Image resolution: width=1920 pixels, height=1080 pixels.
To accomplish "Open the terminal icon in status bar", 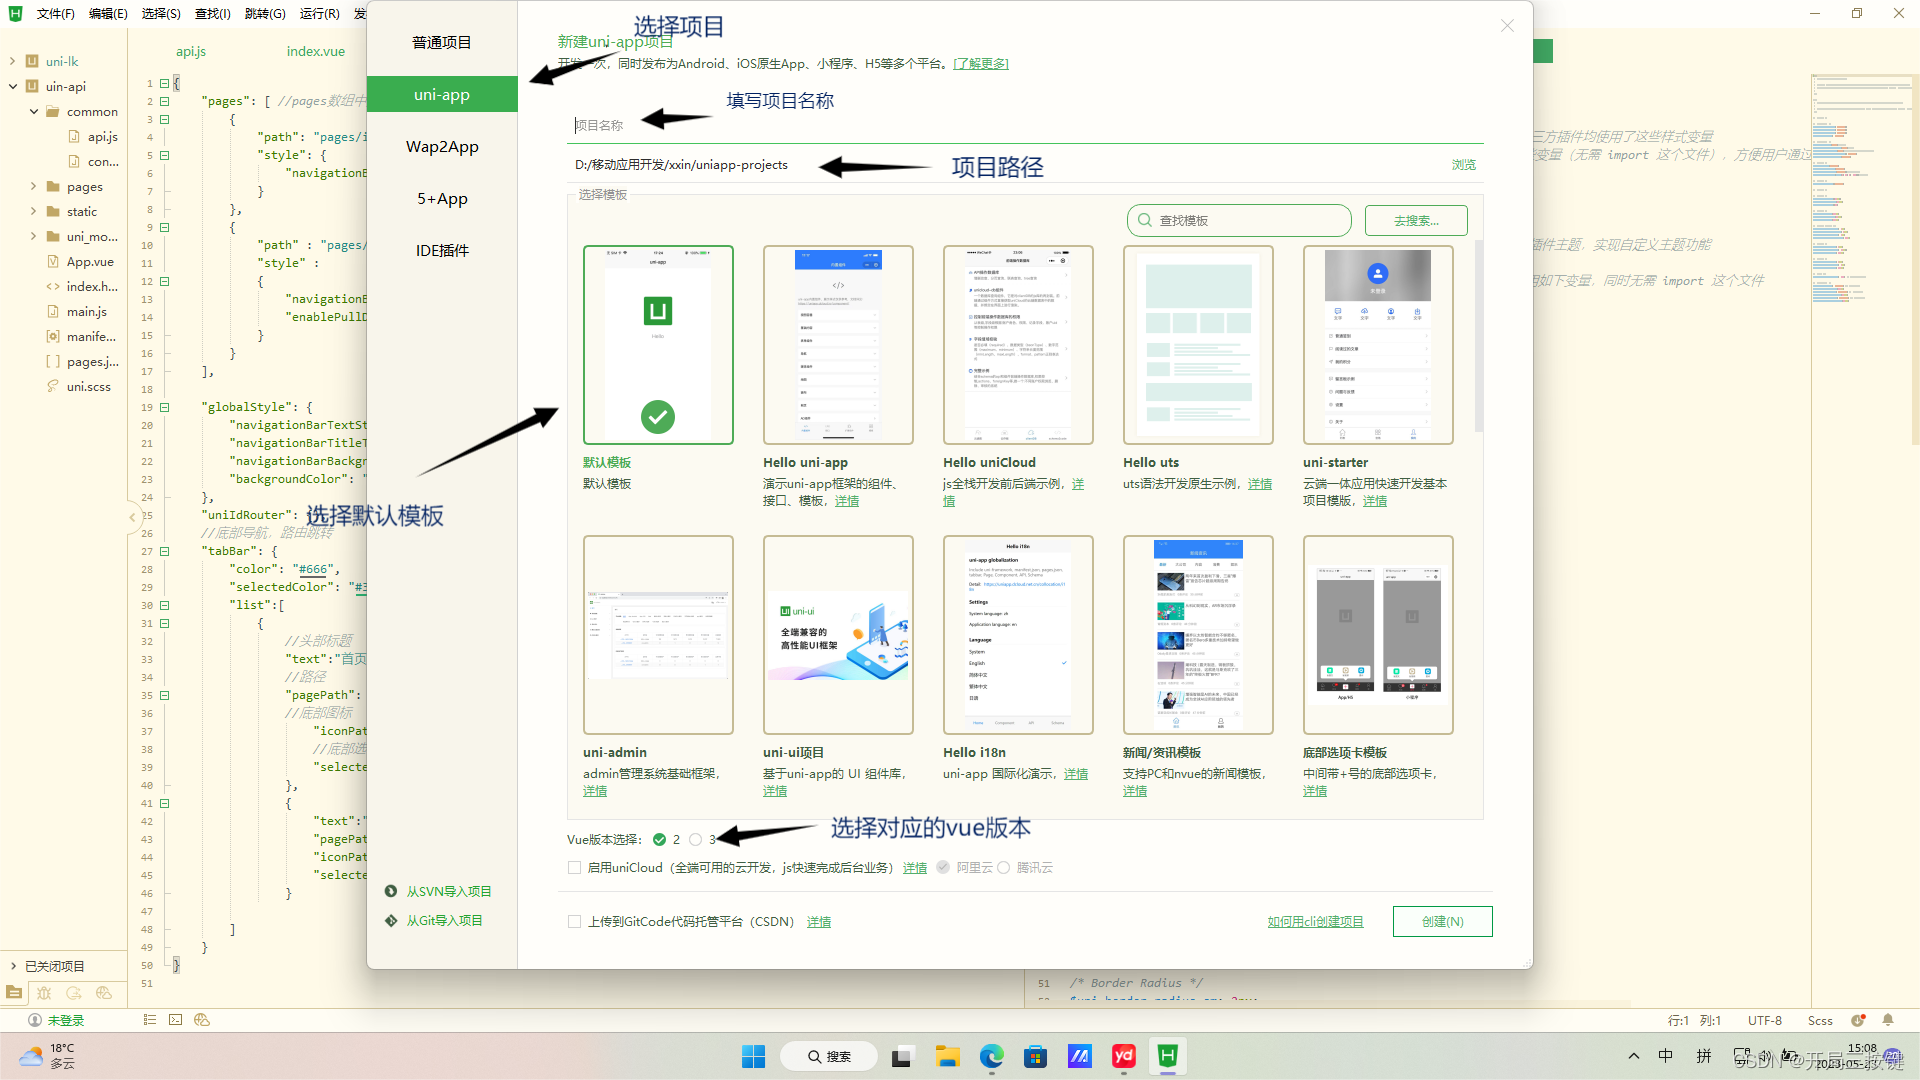I will pos(176,1020).
